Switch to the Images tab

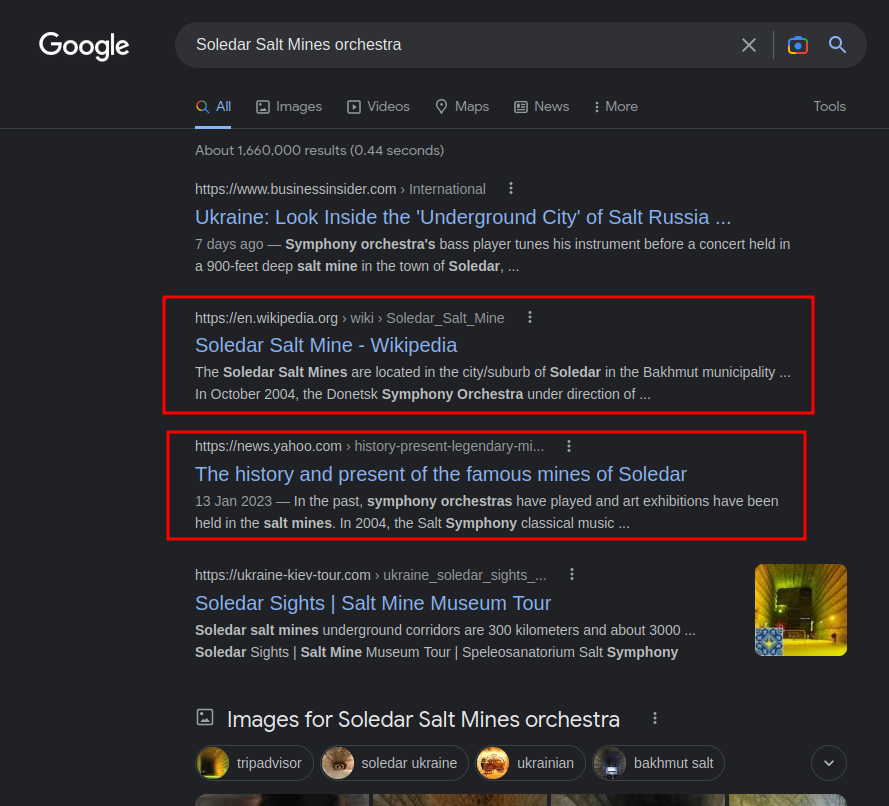point(289,107)
